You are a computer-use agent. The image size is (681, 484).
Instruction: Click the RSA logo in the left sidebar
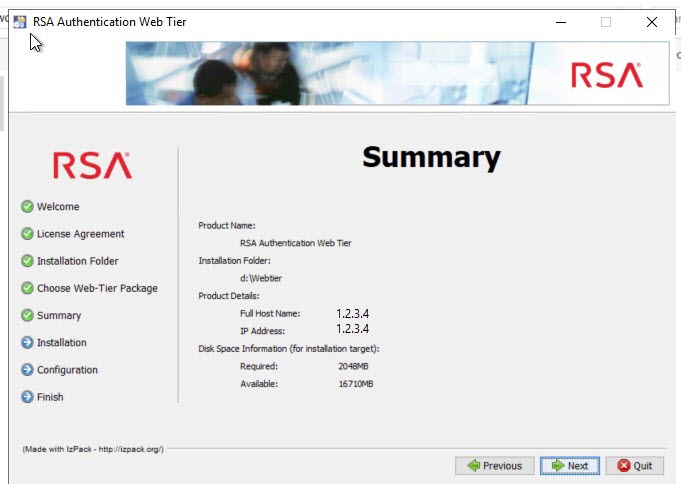(92, 165)
